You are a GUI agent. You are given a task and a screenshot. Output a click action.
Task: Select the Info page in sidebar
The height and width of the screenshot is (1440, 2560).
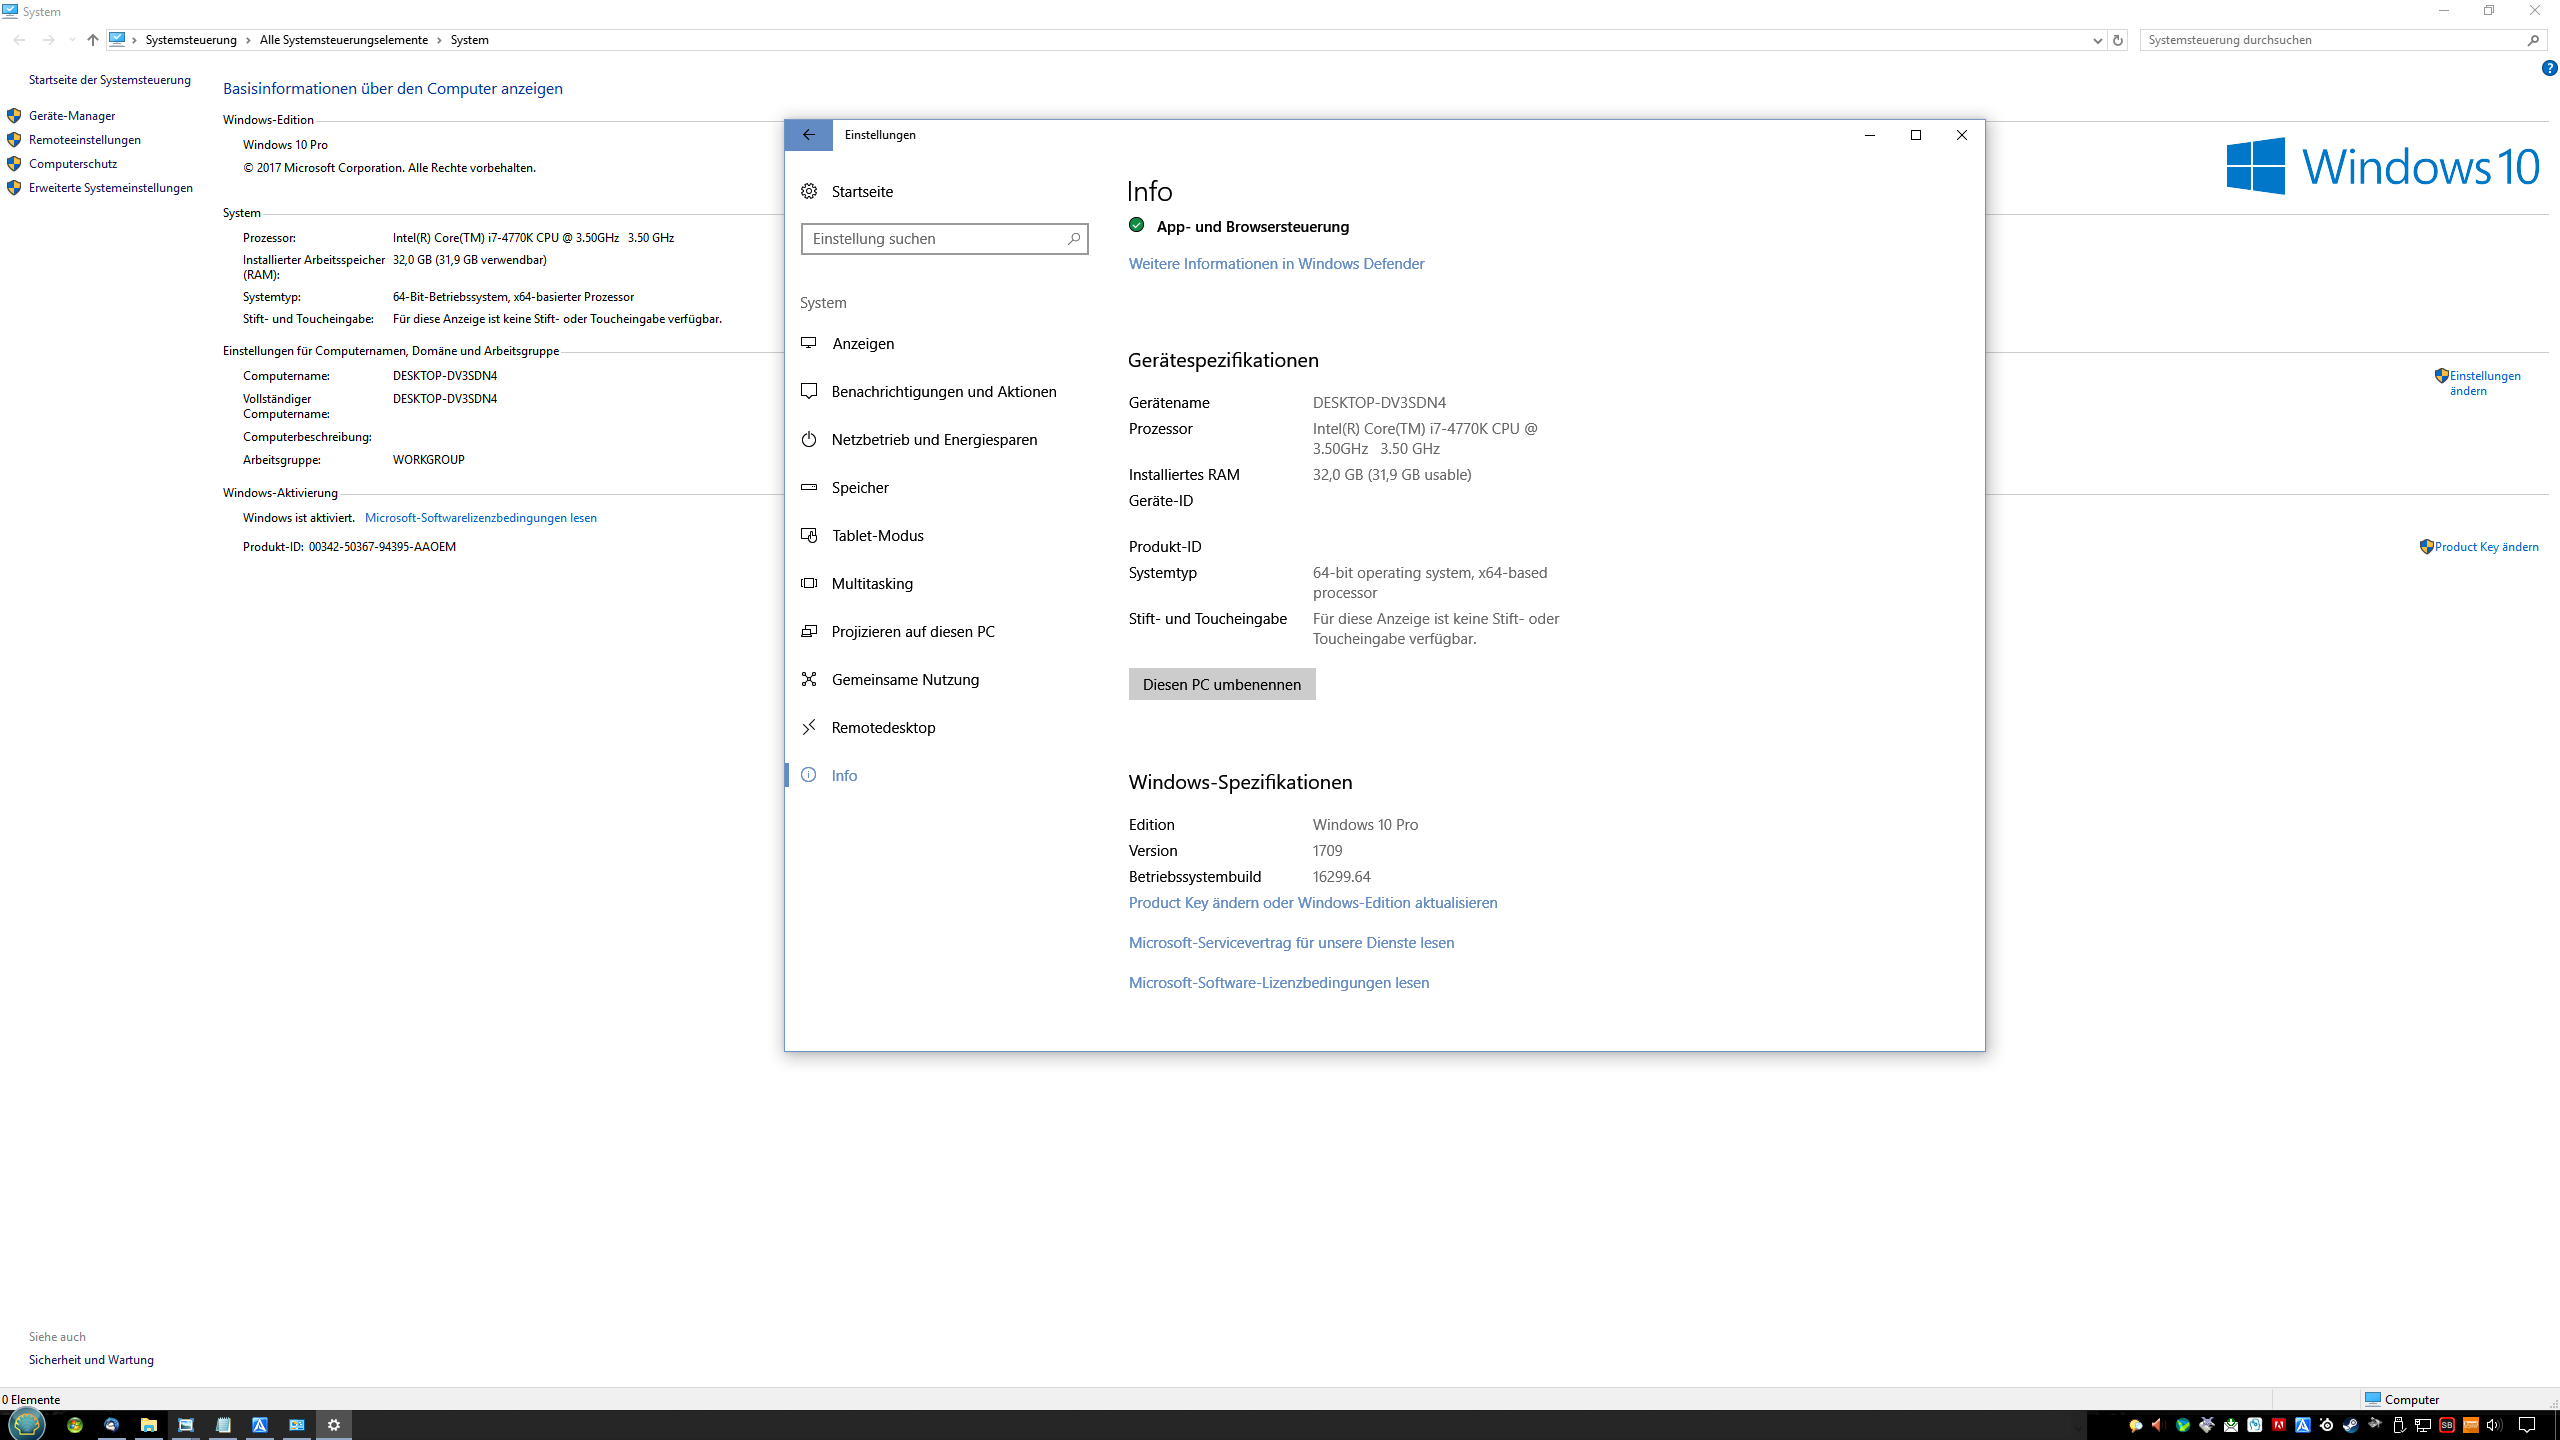coord(829,775)
